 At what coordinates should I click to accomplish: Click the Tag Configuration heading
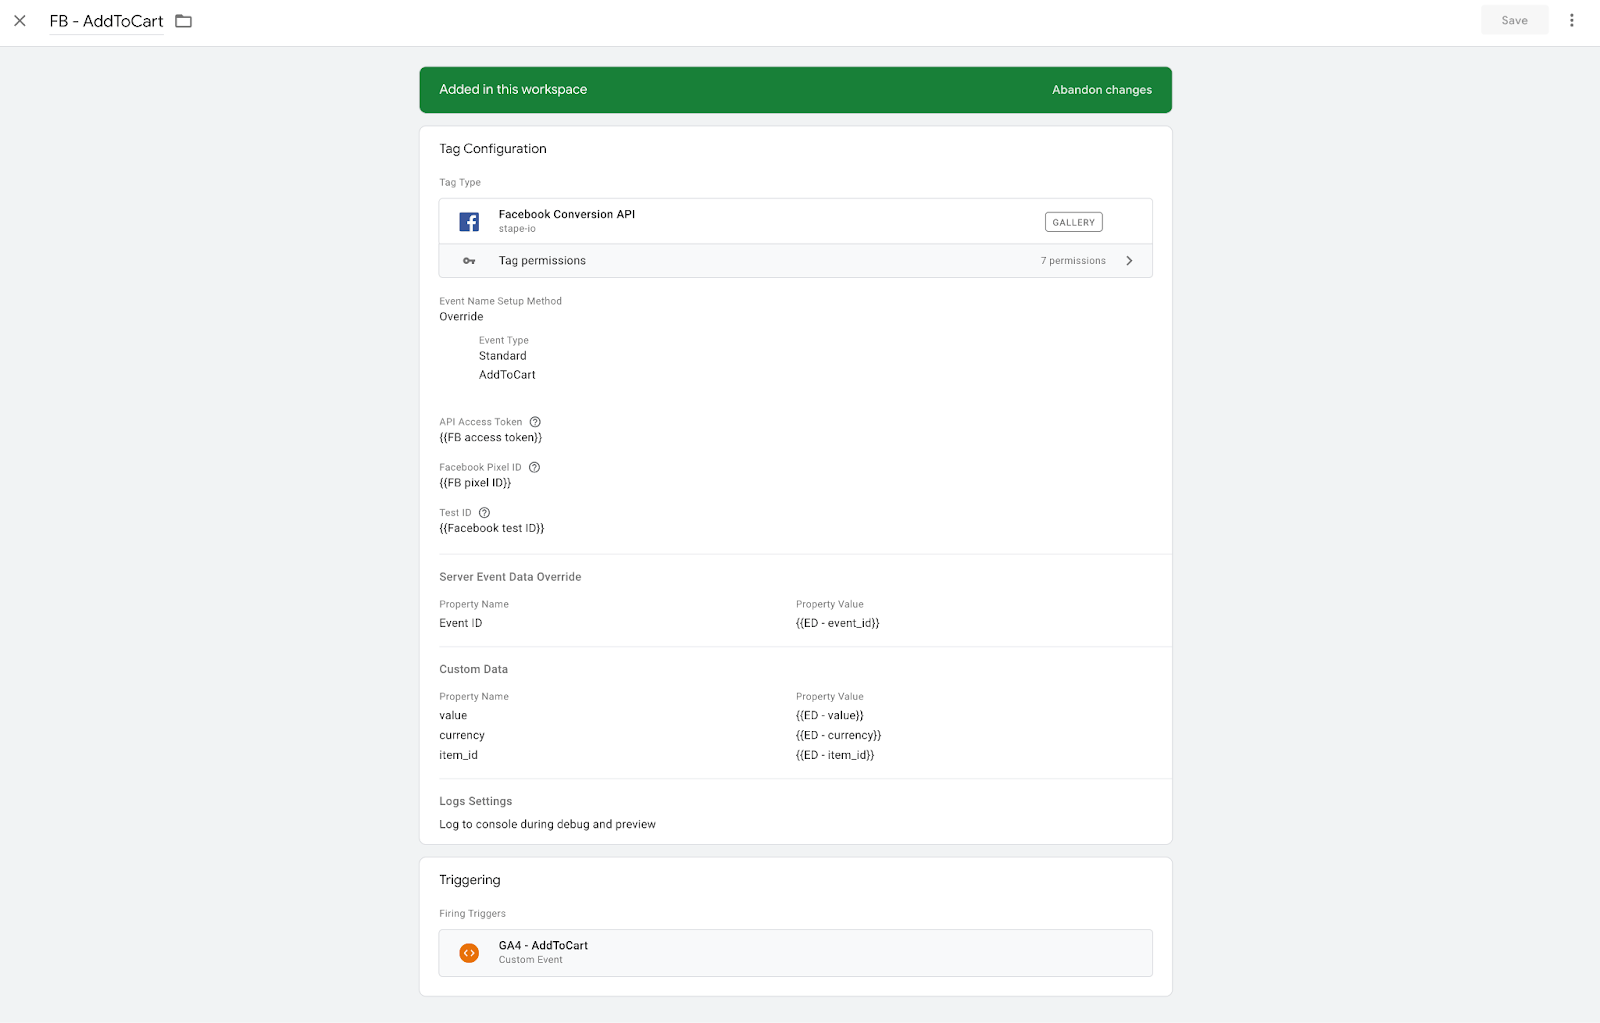tap(493, 149)
